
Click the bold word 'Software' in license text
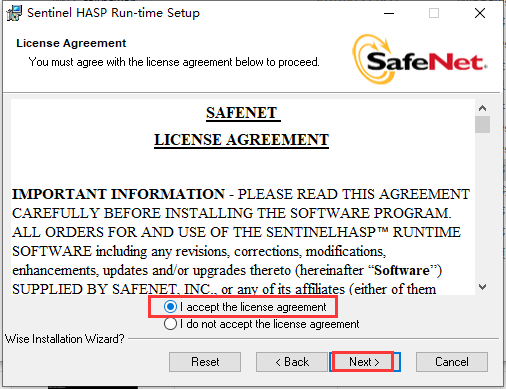(x=402, y=270)
